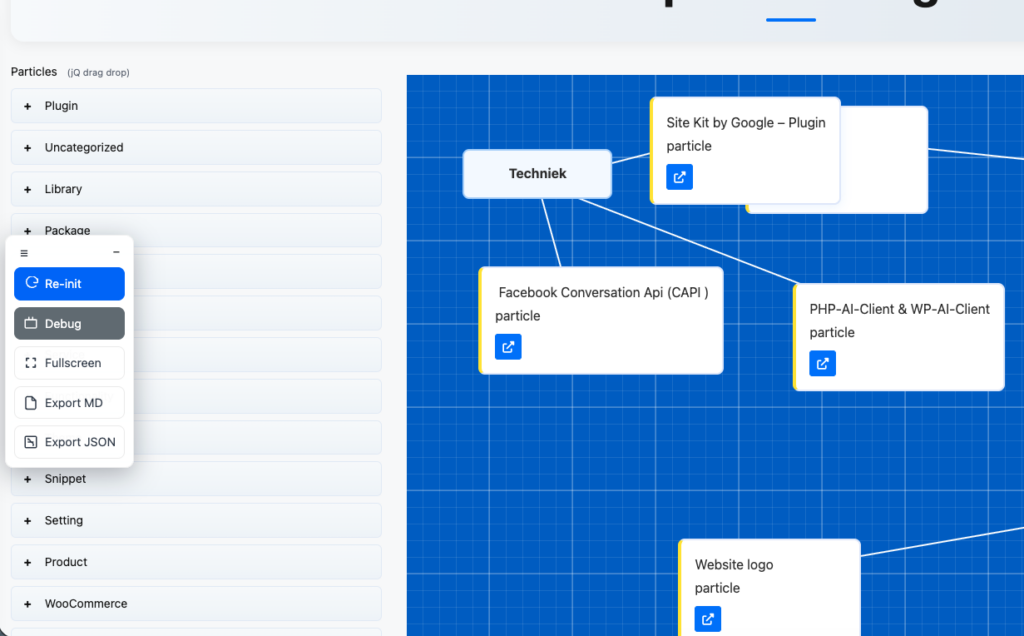Export the map as JSON

point(69,442)
